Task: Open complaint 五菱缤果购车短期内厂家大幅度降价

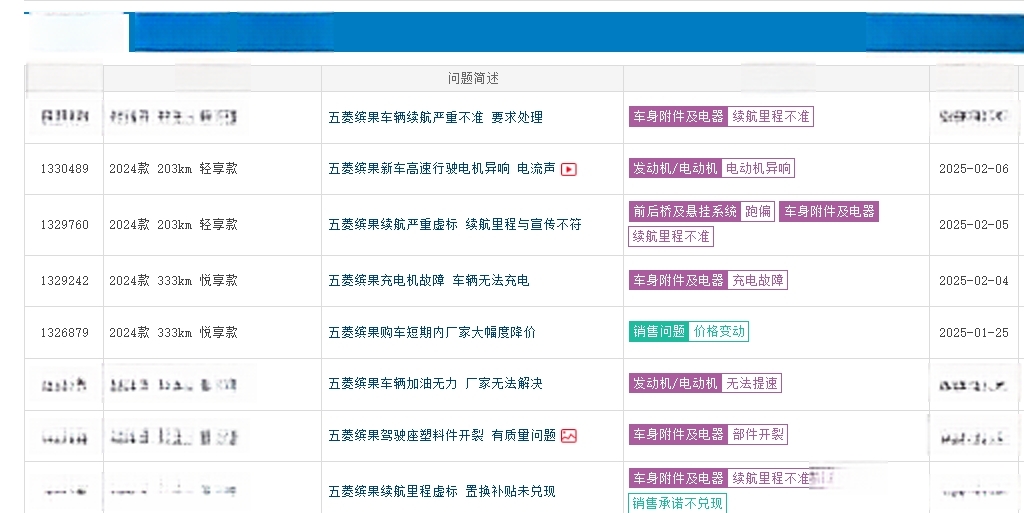Action: tap(432, 332)
